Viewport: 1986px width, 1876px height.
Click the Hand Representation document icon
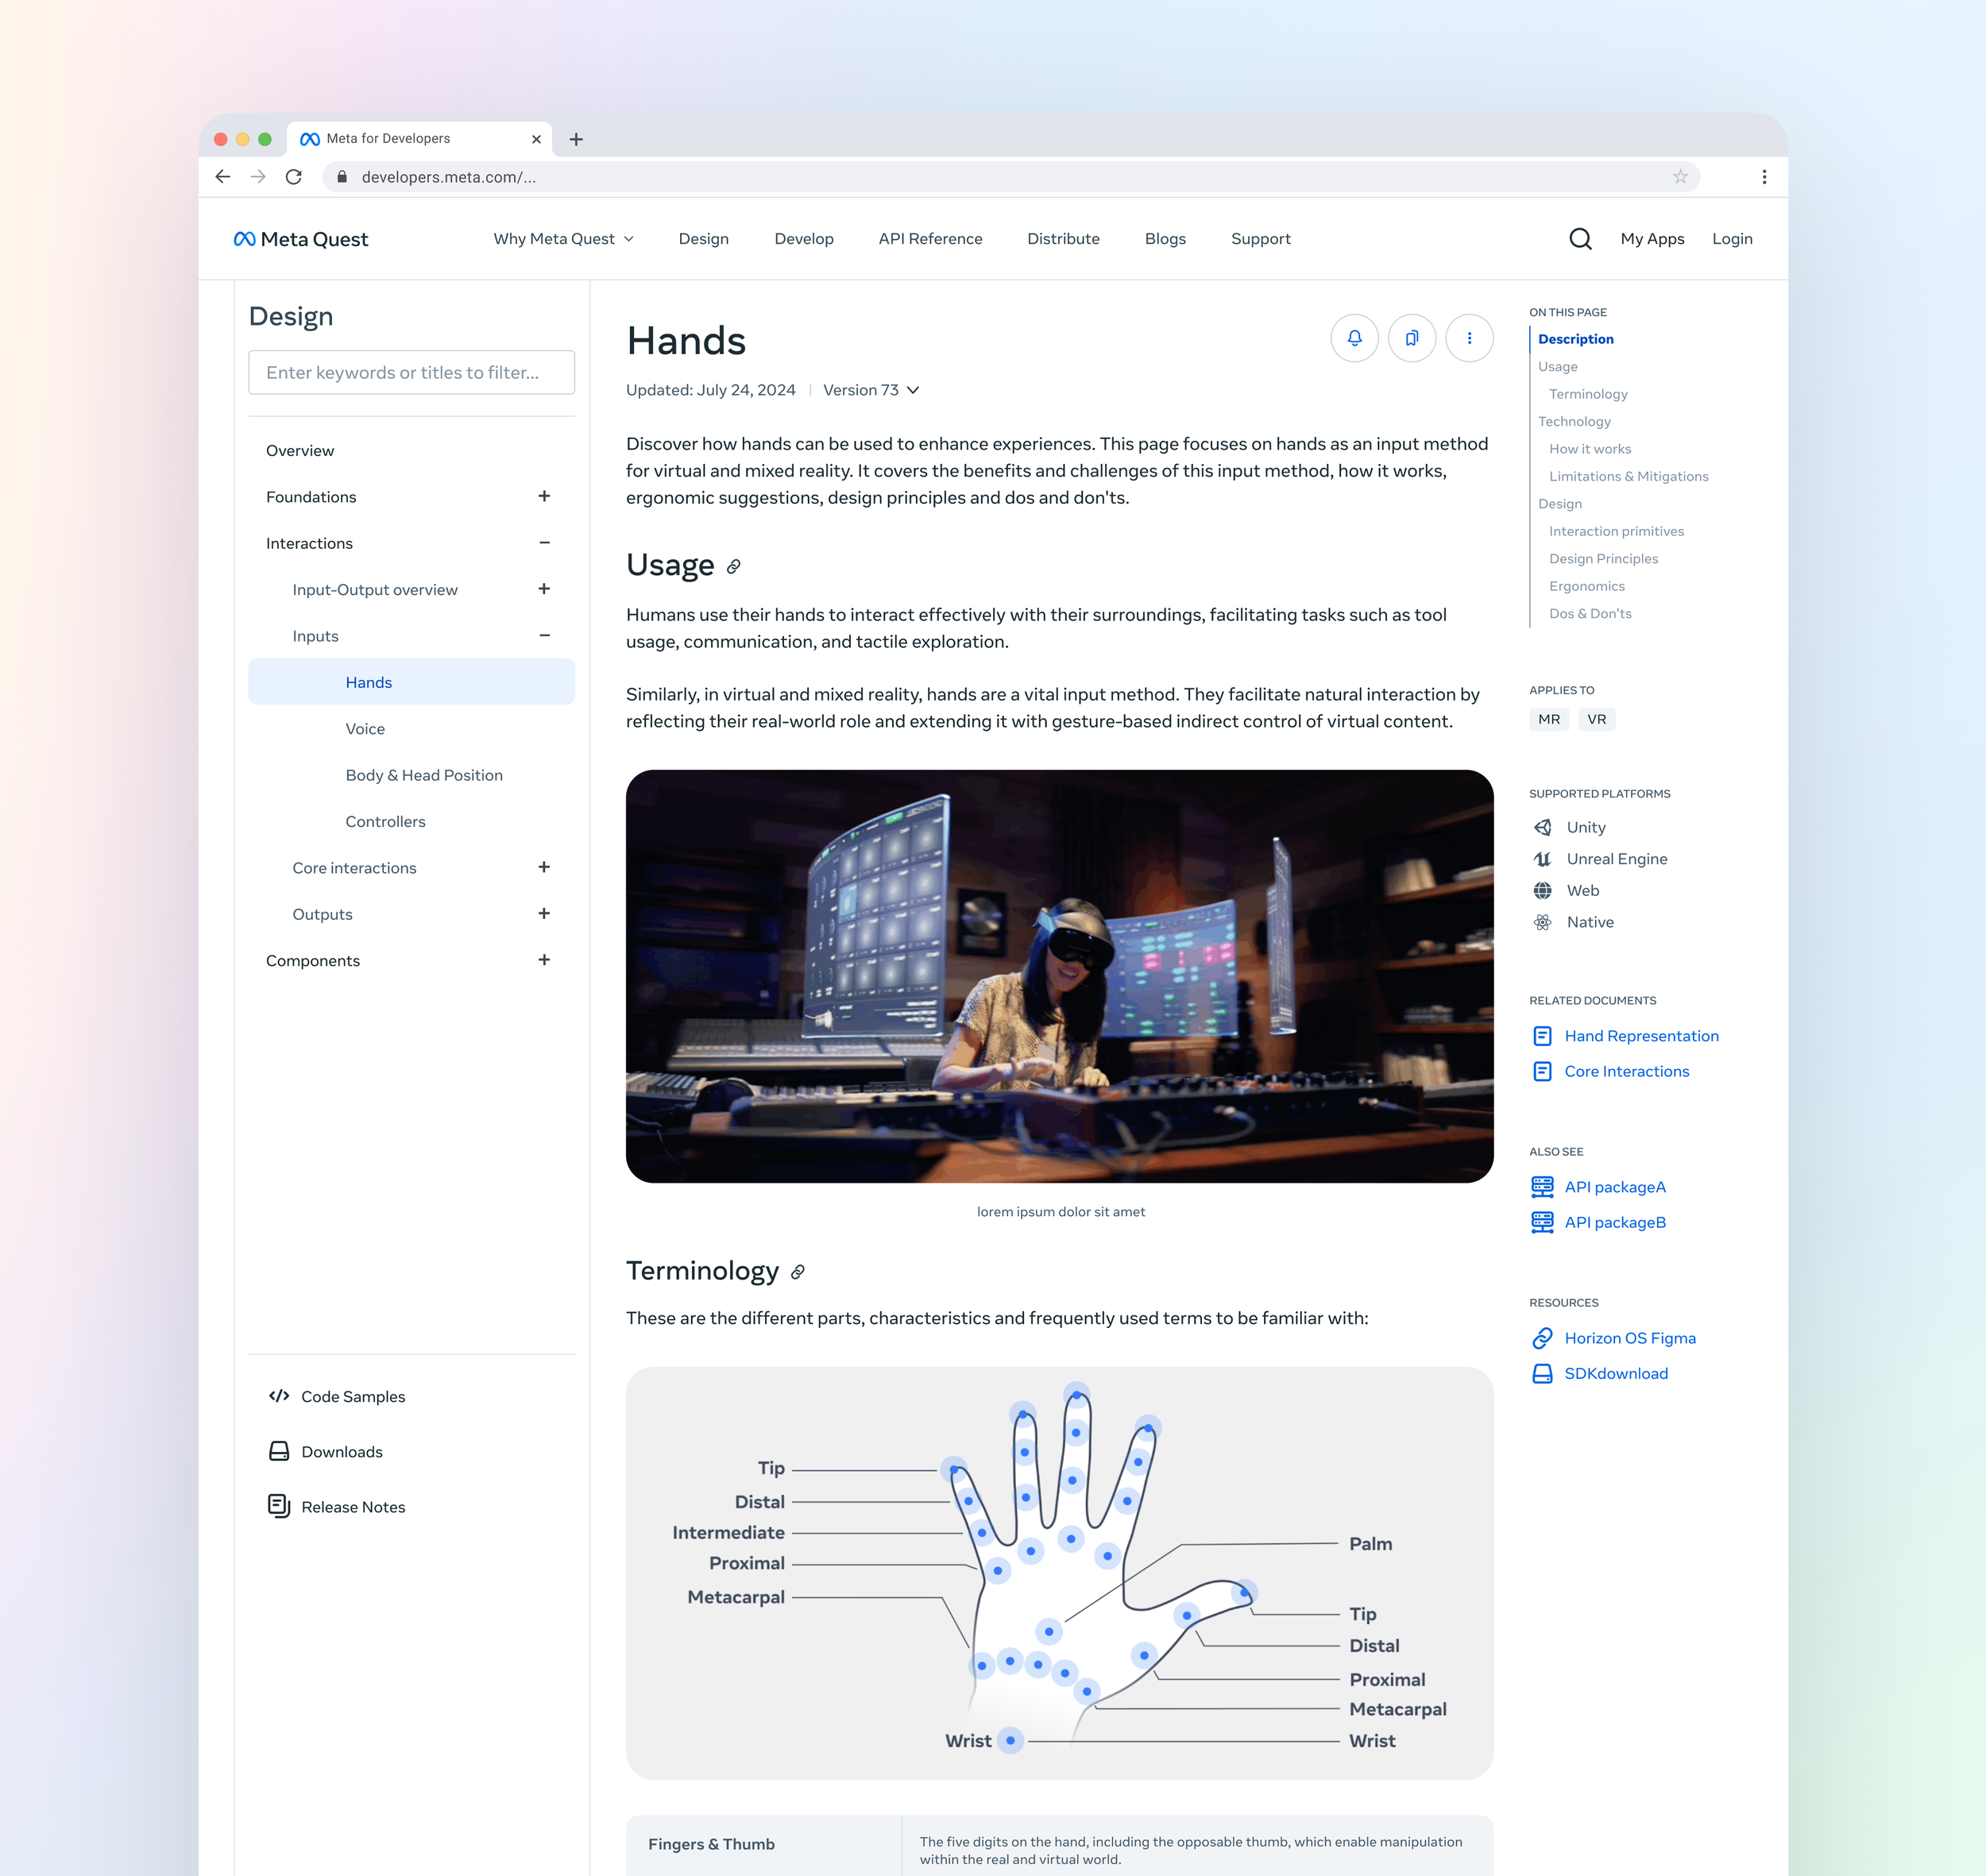[1543, 1036]
